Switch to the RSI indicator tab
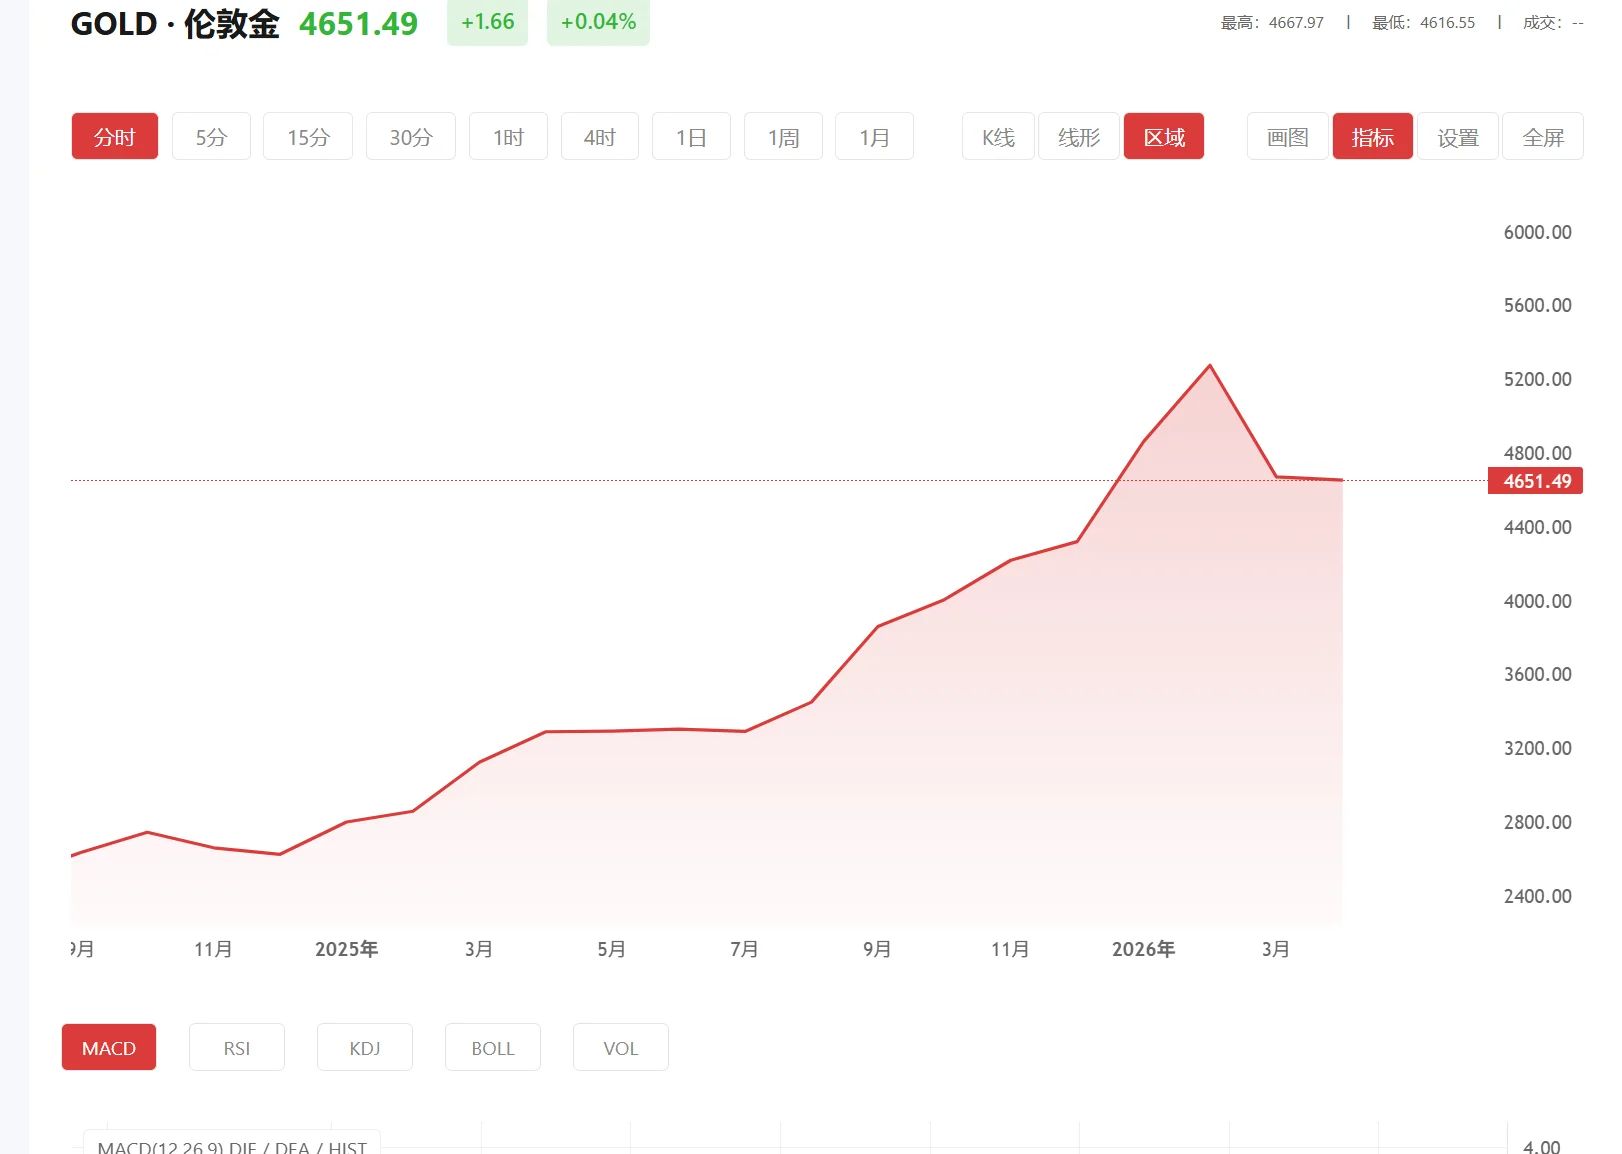This screenshot has width=1622, height=1154. pyautogui.click(x=237, y=1047)
